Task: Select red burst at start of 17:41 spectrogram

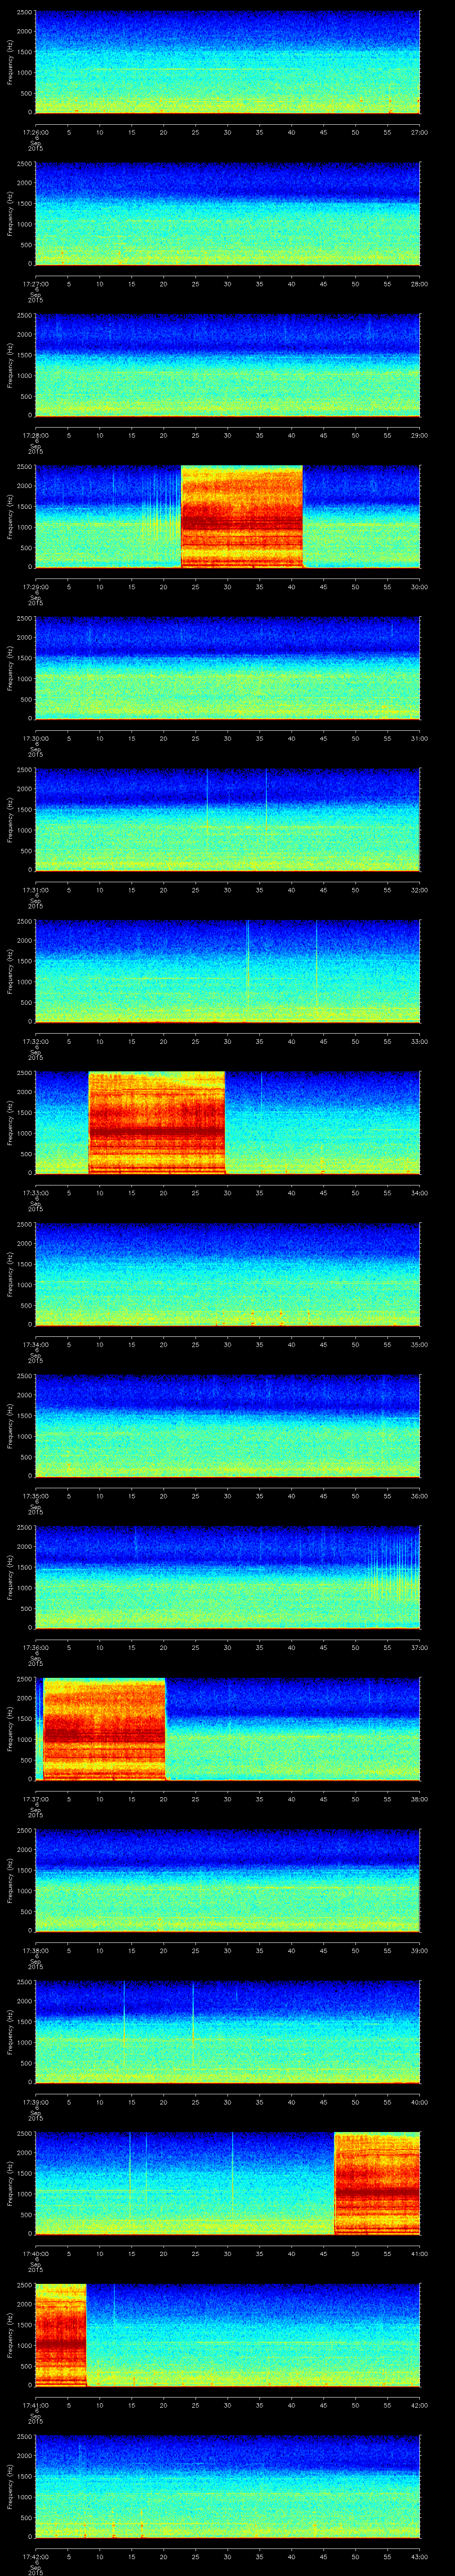Action: coord(60,2335)
